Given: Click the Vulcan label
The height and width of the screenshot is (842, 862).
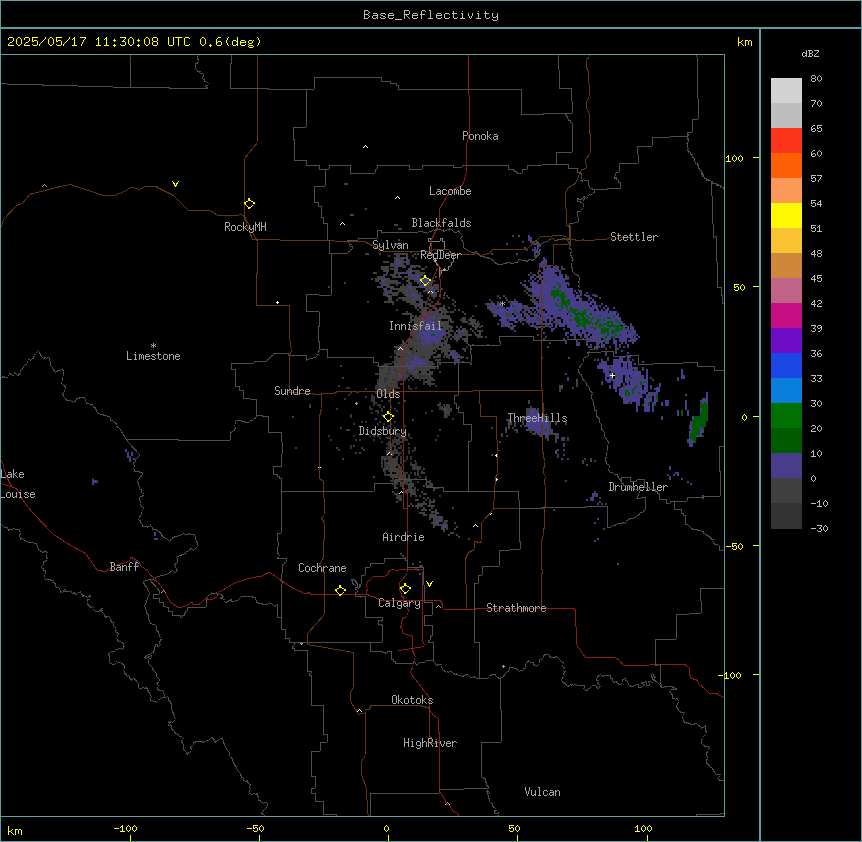Looking at the screenshot, I should point(543,792).
